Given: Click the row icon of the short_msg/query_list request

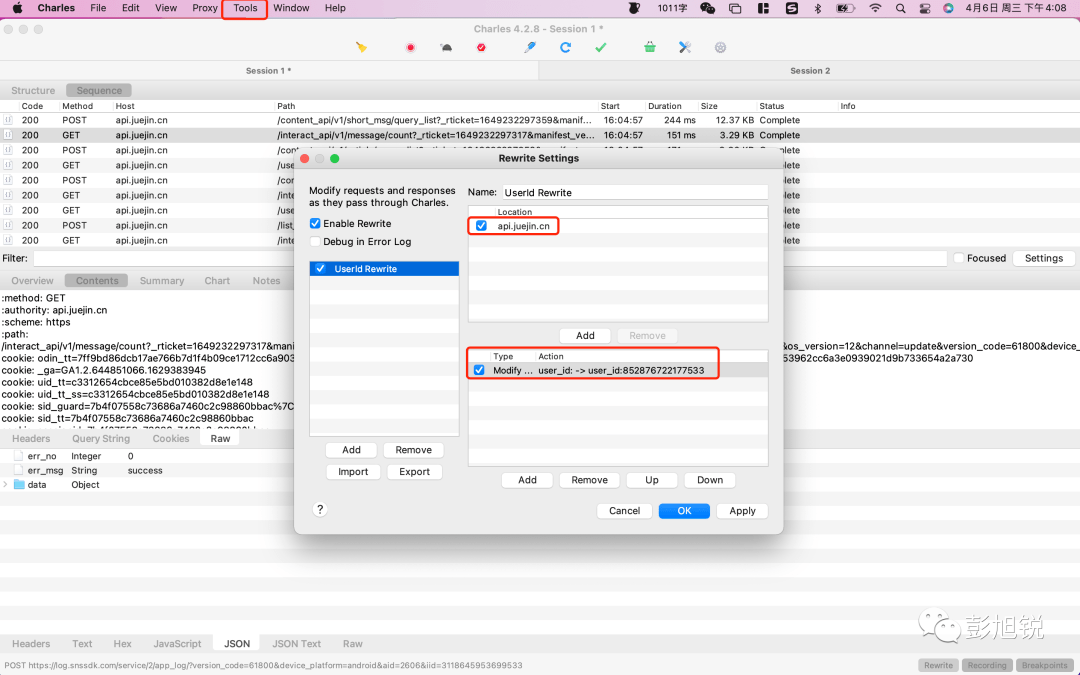Looking at the screenshot, I should [x=8, y=120].
